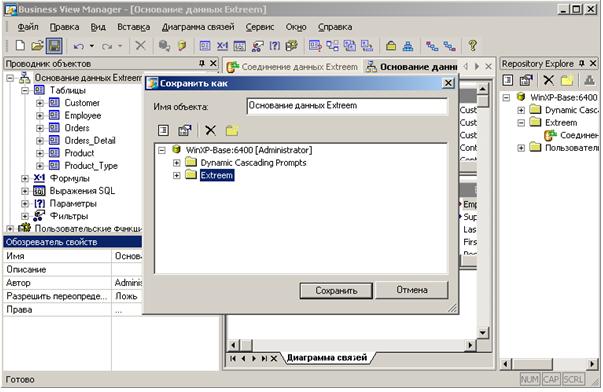Click the Insert Formula X-1 toolbar icon
This screenshot has width=603, height=392.
pyautogui.click(x=222, y=46)
